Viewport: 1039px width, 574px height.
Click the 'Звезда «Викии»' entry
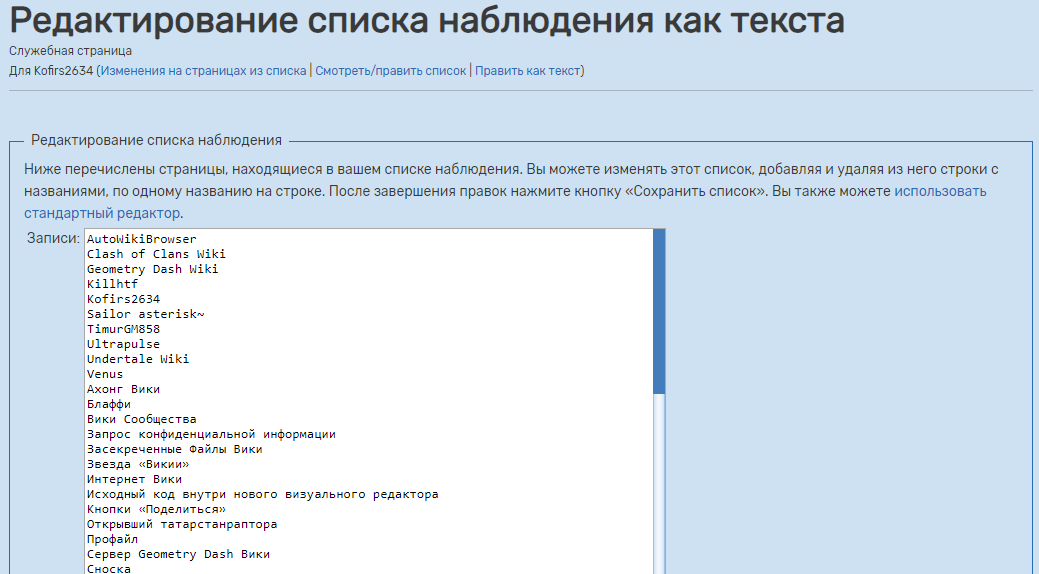click(138, 465)
